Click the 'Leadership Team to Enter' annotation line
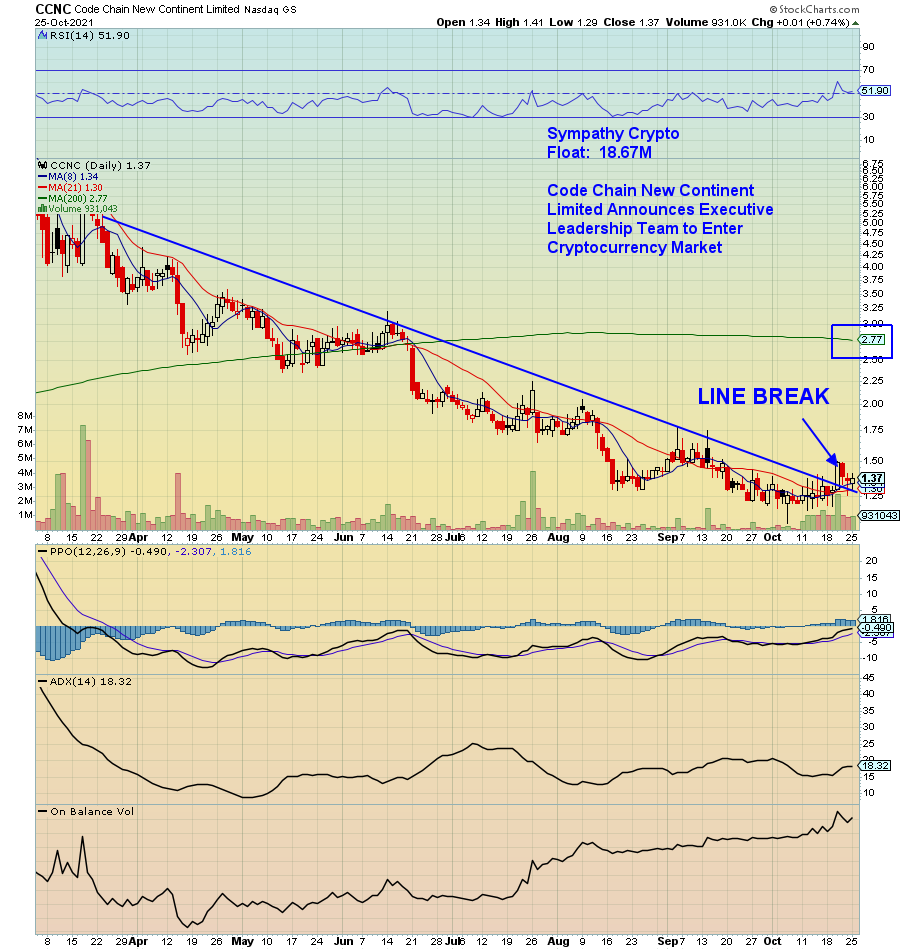Viewport: 900px width, 950px height. (644, 228)
